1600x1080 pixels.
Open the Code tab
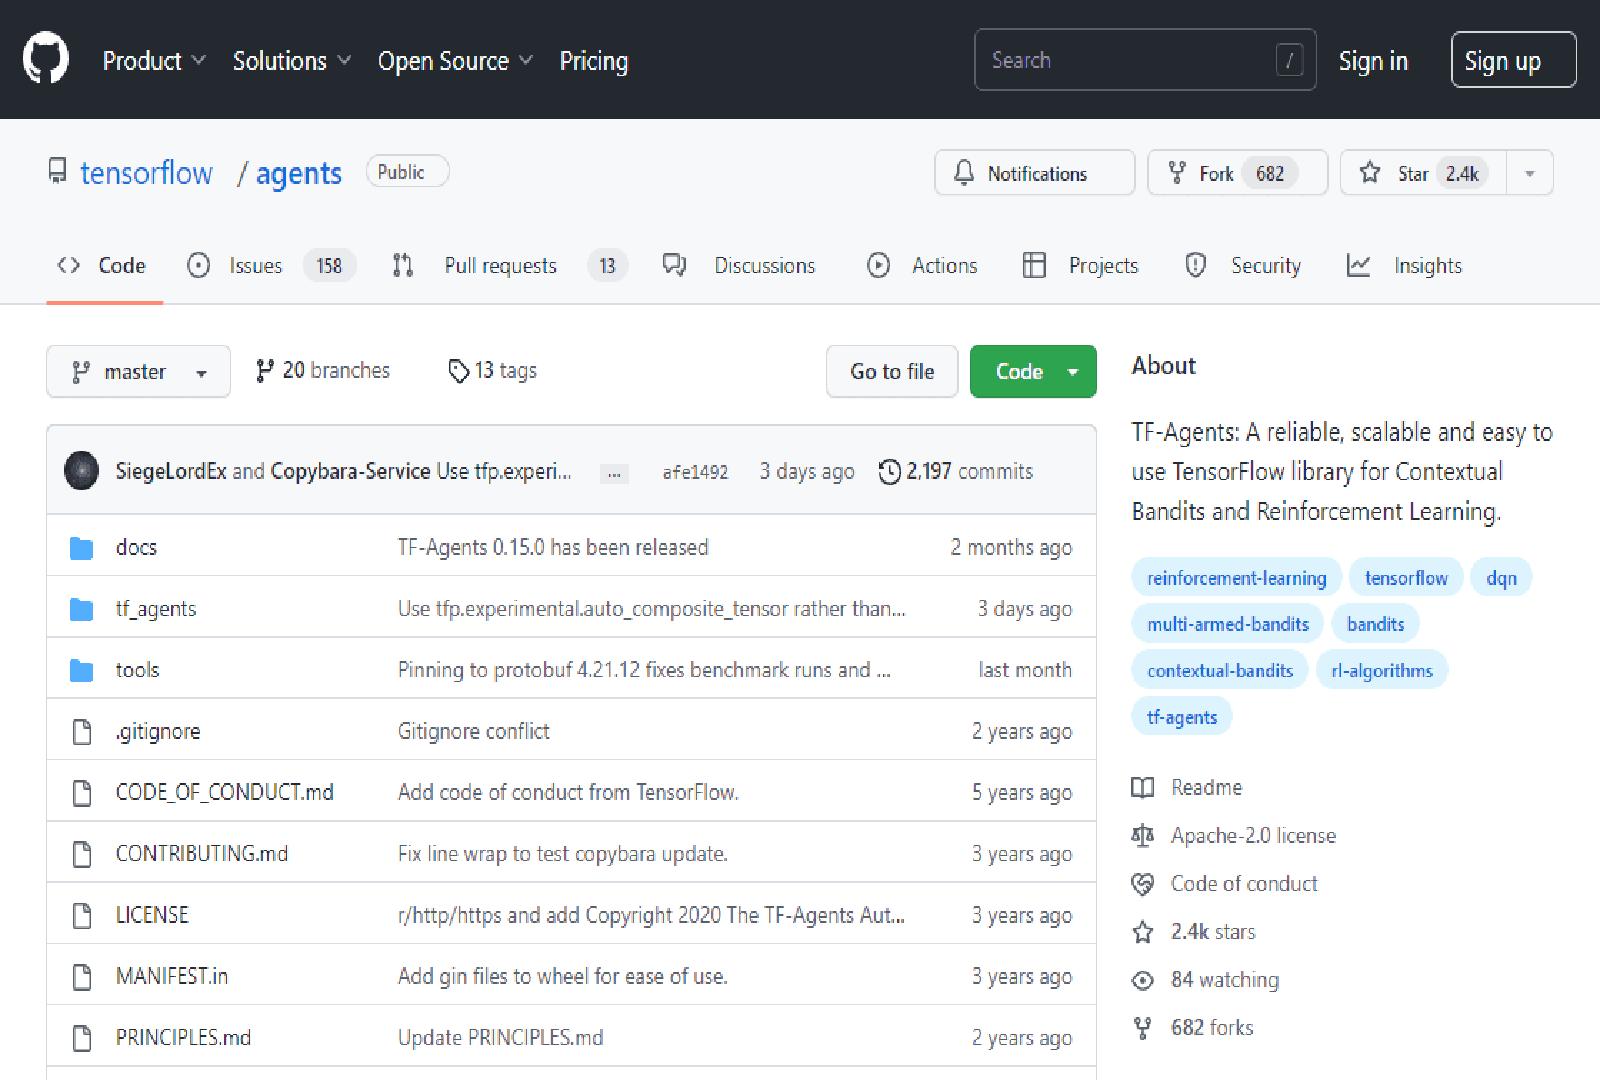pyautogui.click(x=103, y=265)
